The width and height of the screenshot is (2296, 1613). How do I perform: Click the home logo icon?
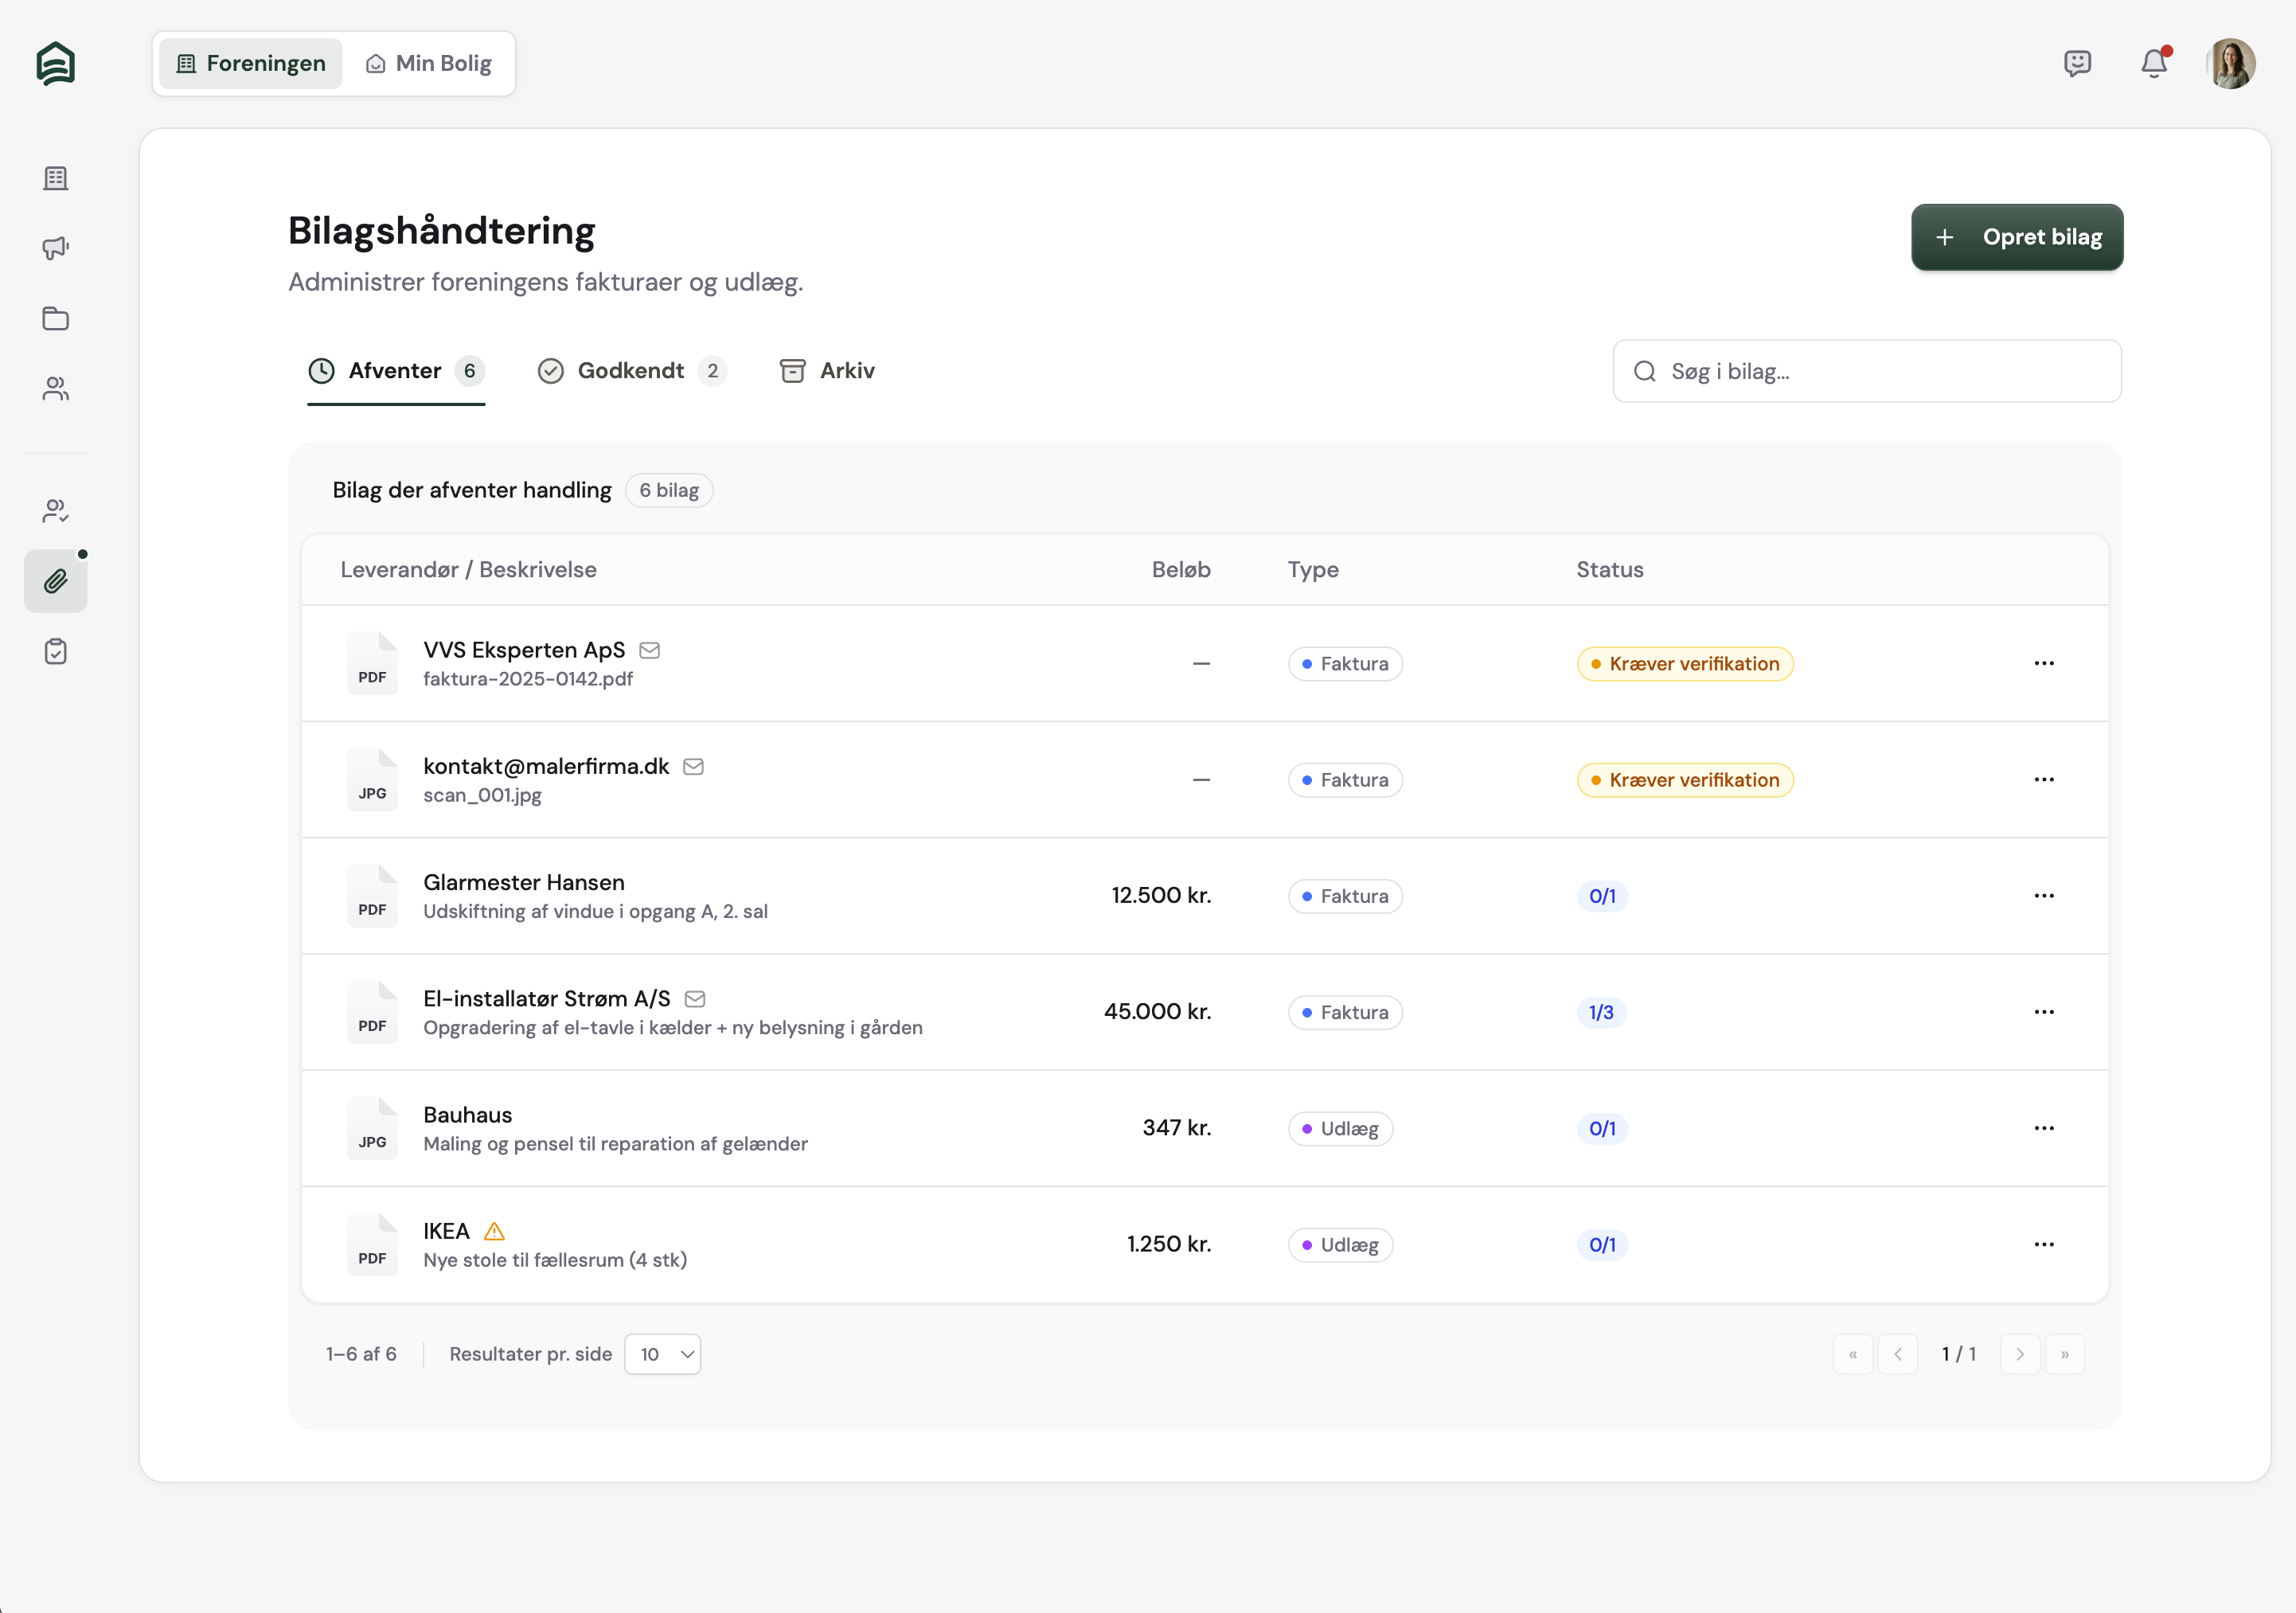[56, 64]
